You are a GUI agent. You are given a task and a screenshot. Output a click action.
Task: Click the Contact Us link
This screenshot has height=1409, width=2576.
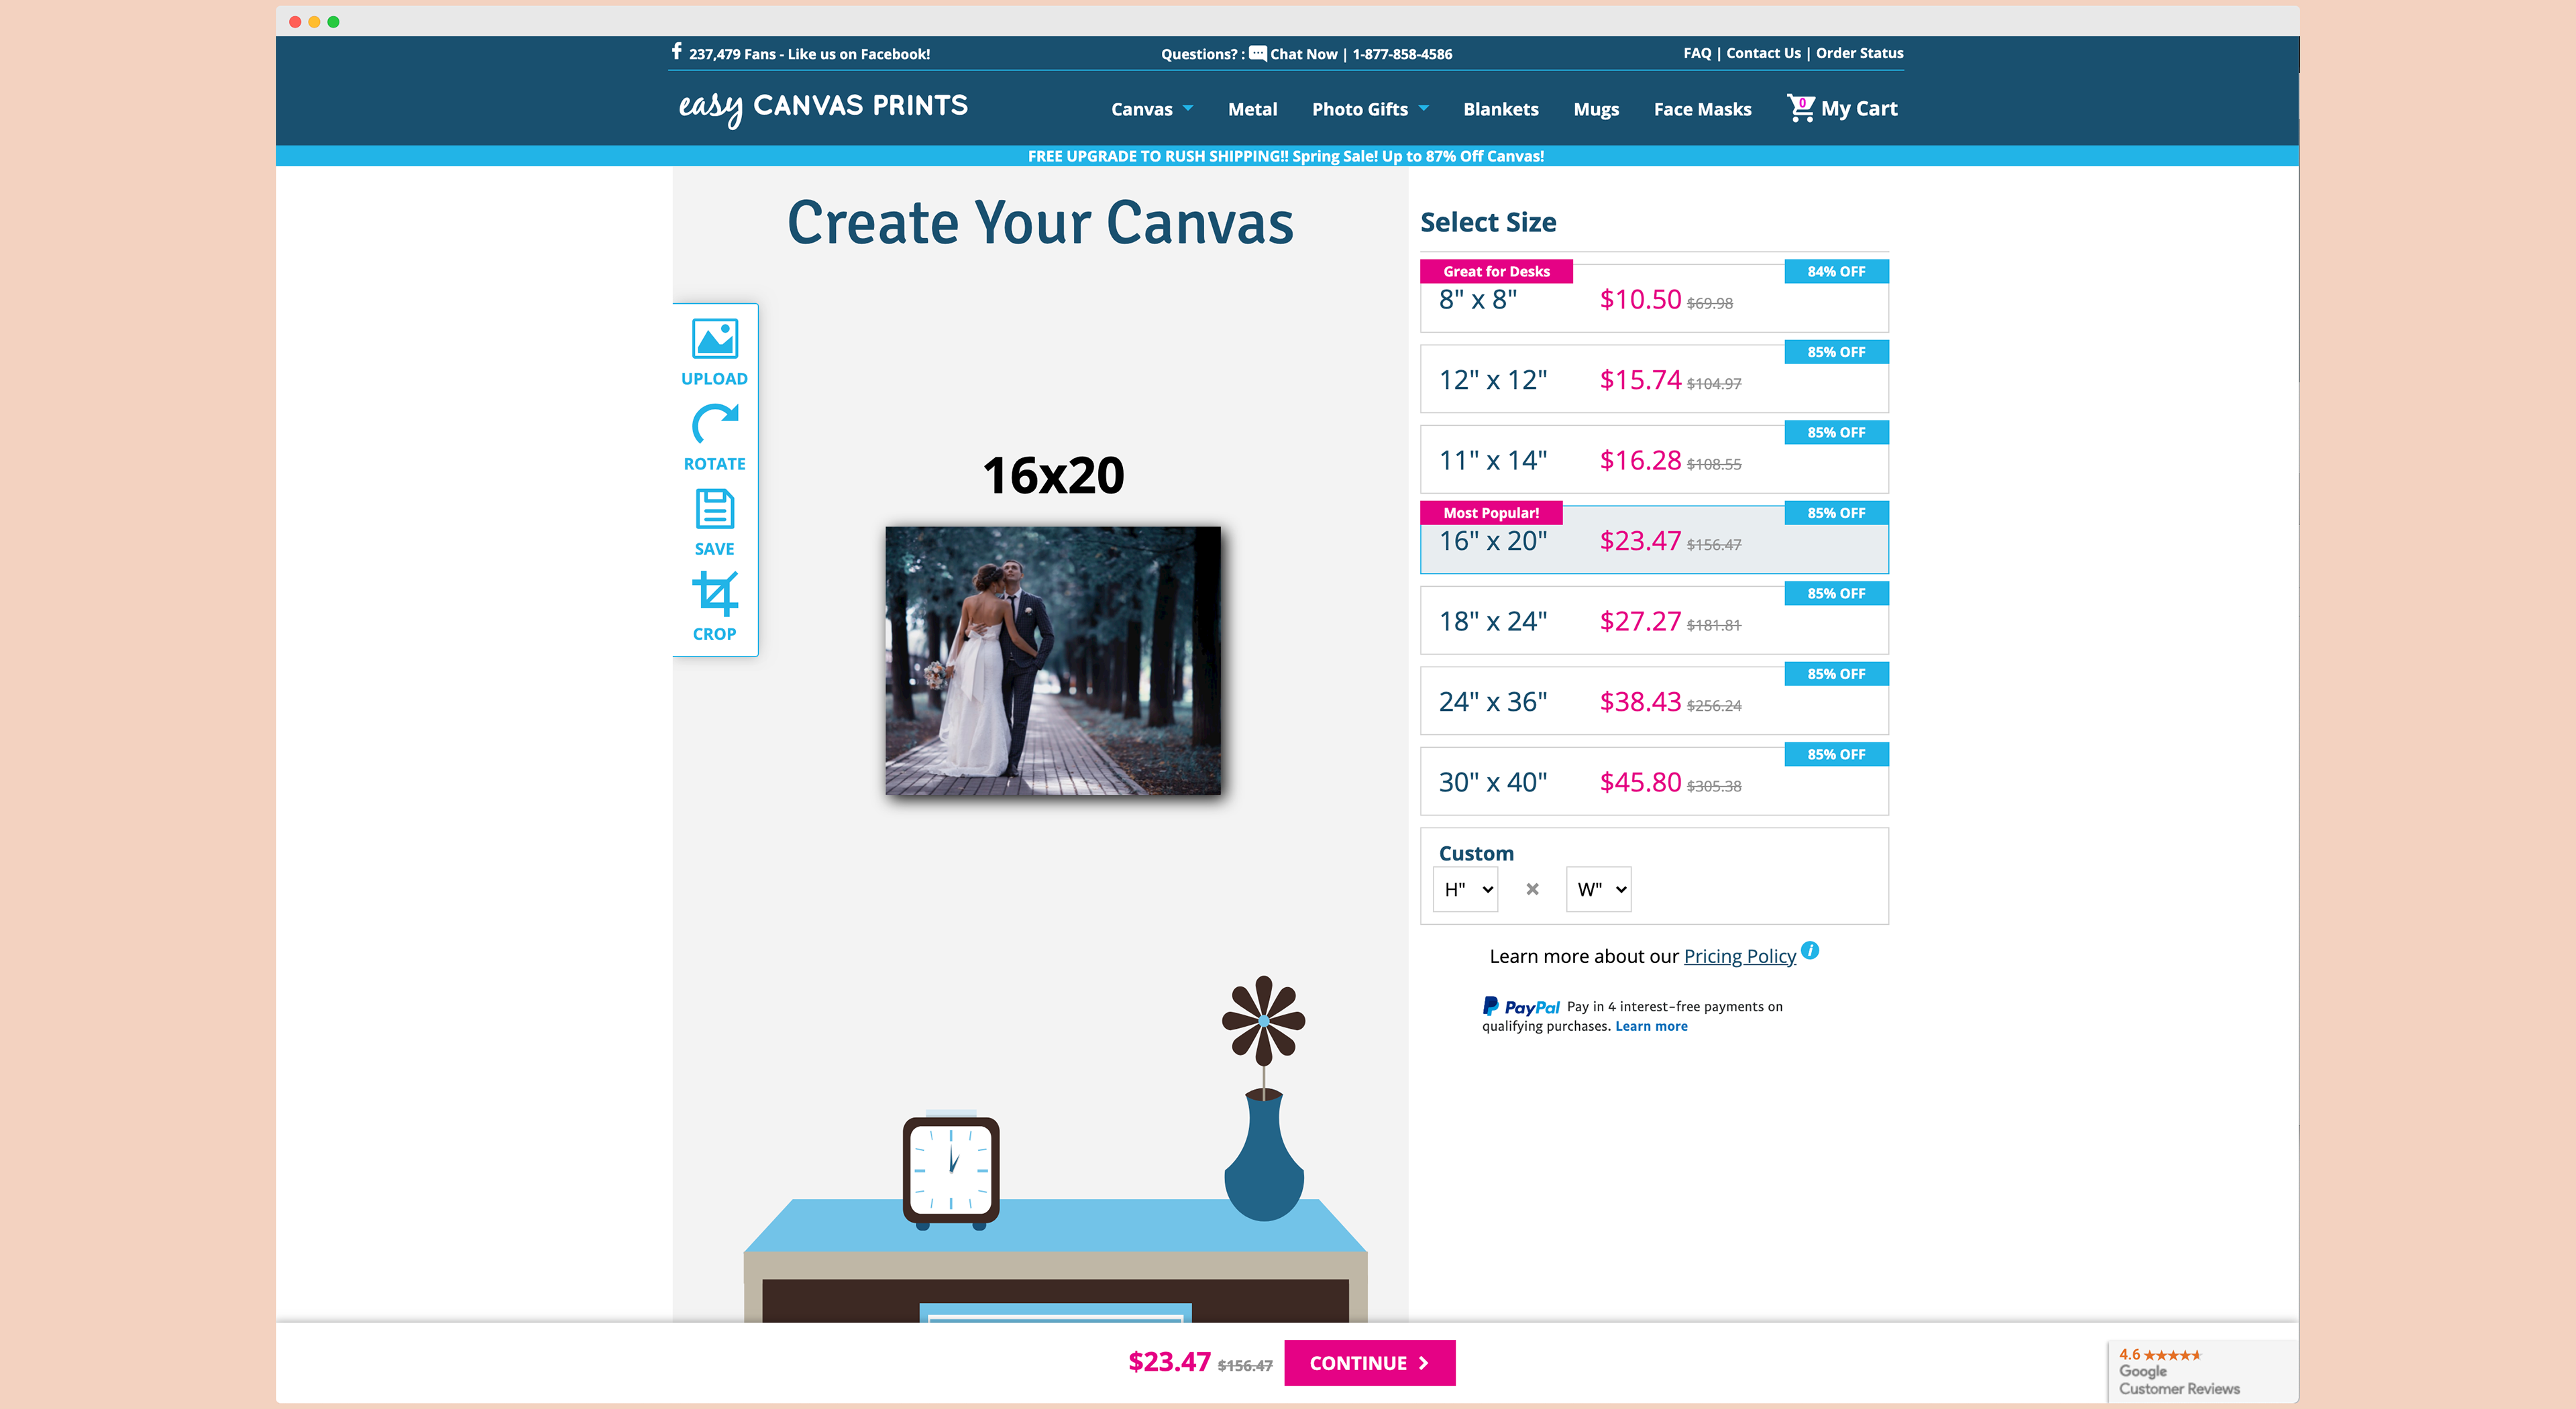[x=1762, y=53]
